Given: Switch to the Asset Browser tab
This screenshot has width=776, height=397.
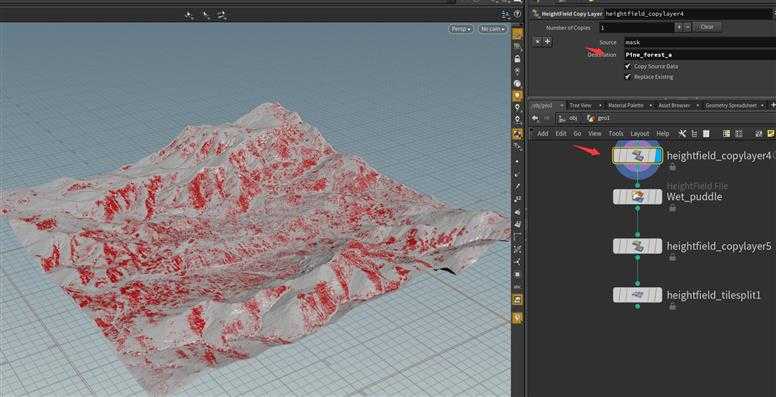Looking at the screenshot, I should pos(674,105).
